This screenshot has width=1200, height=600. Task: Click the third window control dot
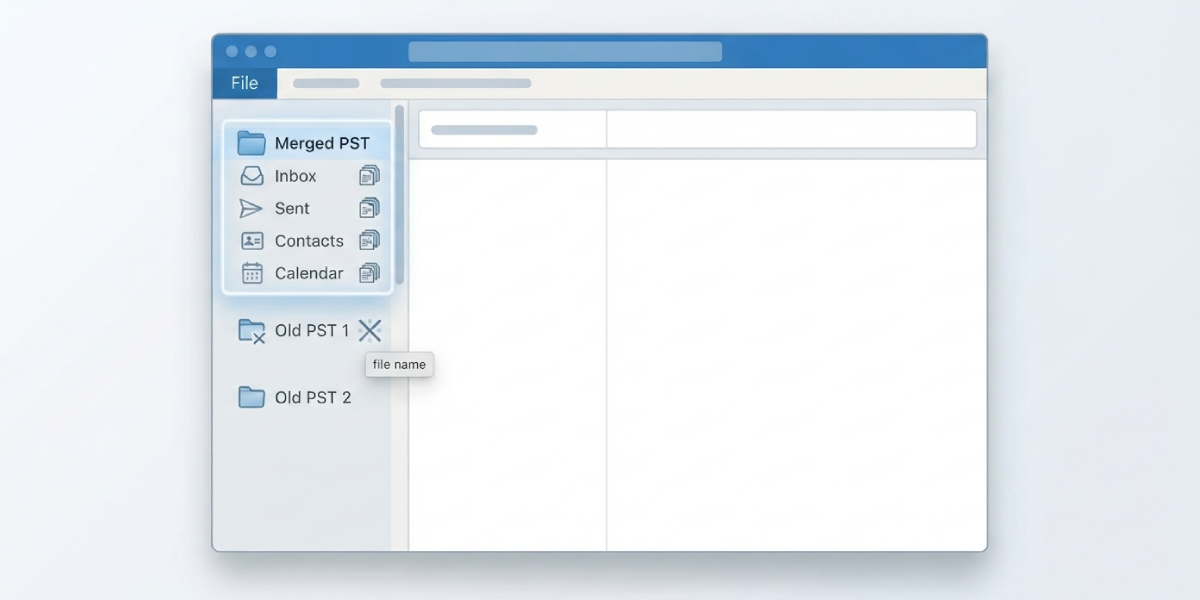click(270, 51)
